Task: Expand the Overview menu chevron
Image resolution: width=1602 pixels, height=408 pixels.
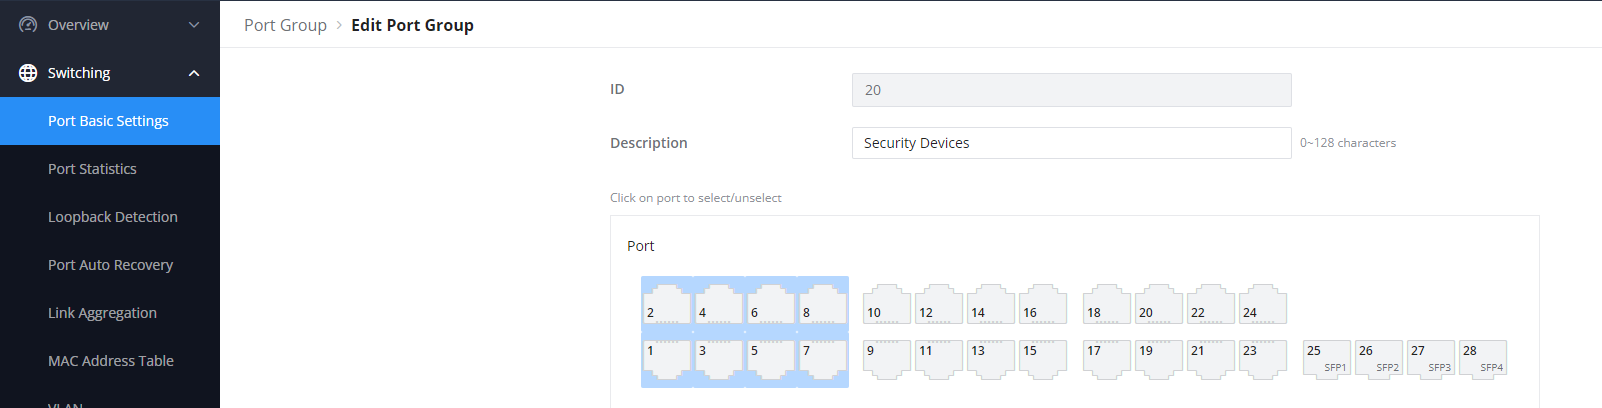Action: click(194, 25)
